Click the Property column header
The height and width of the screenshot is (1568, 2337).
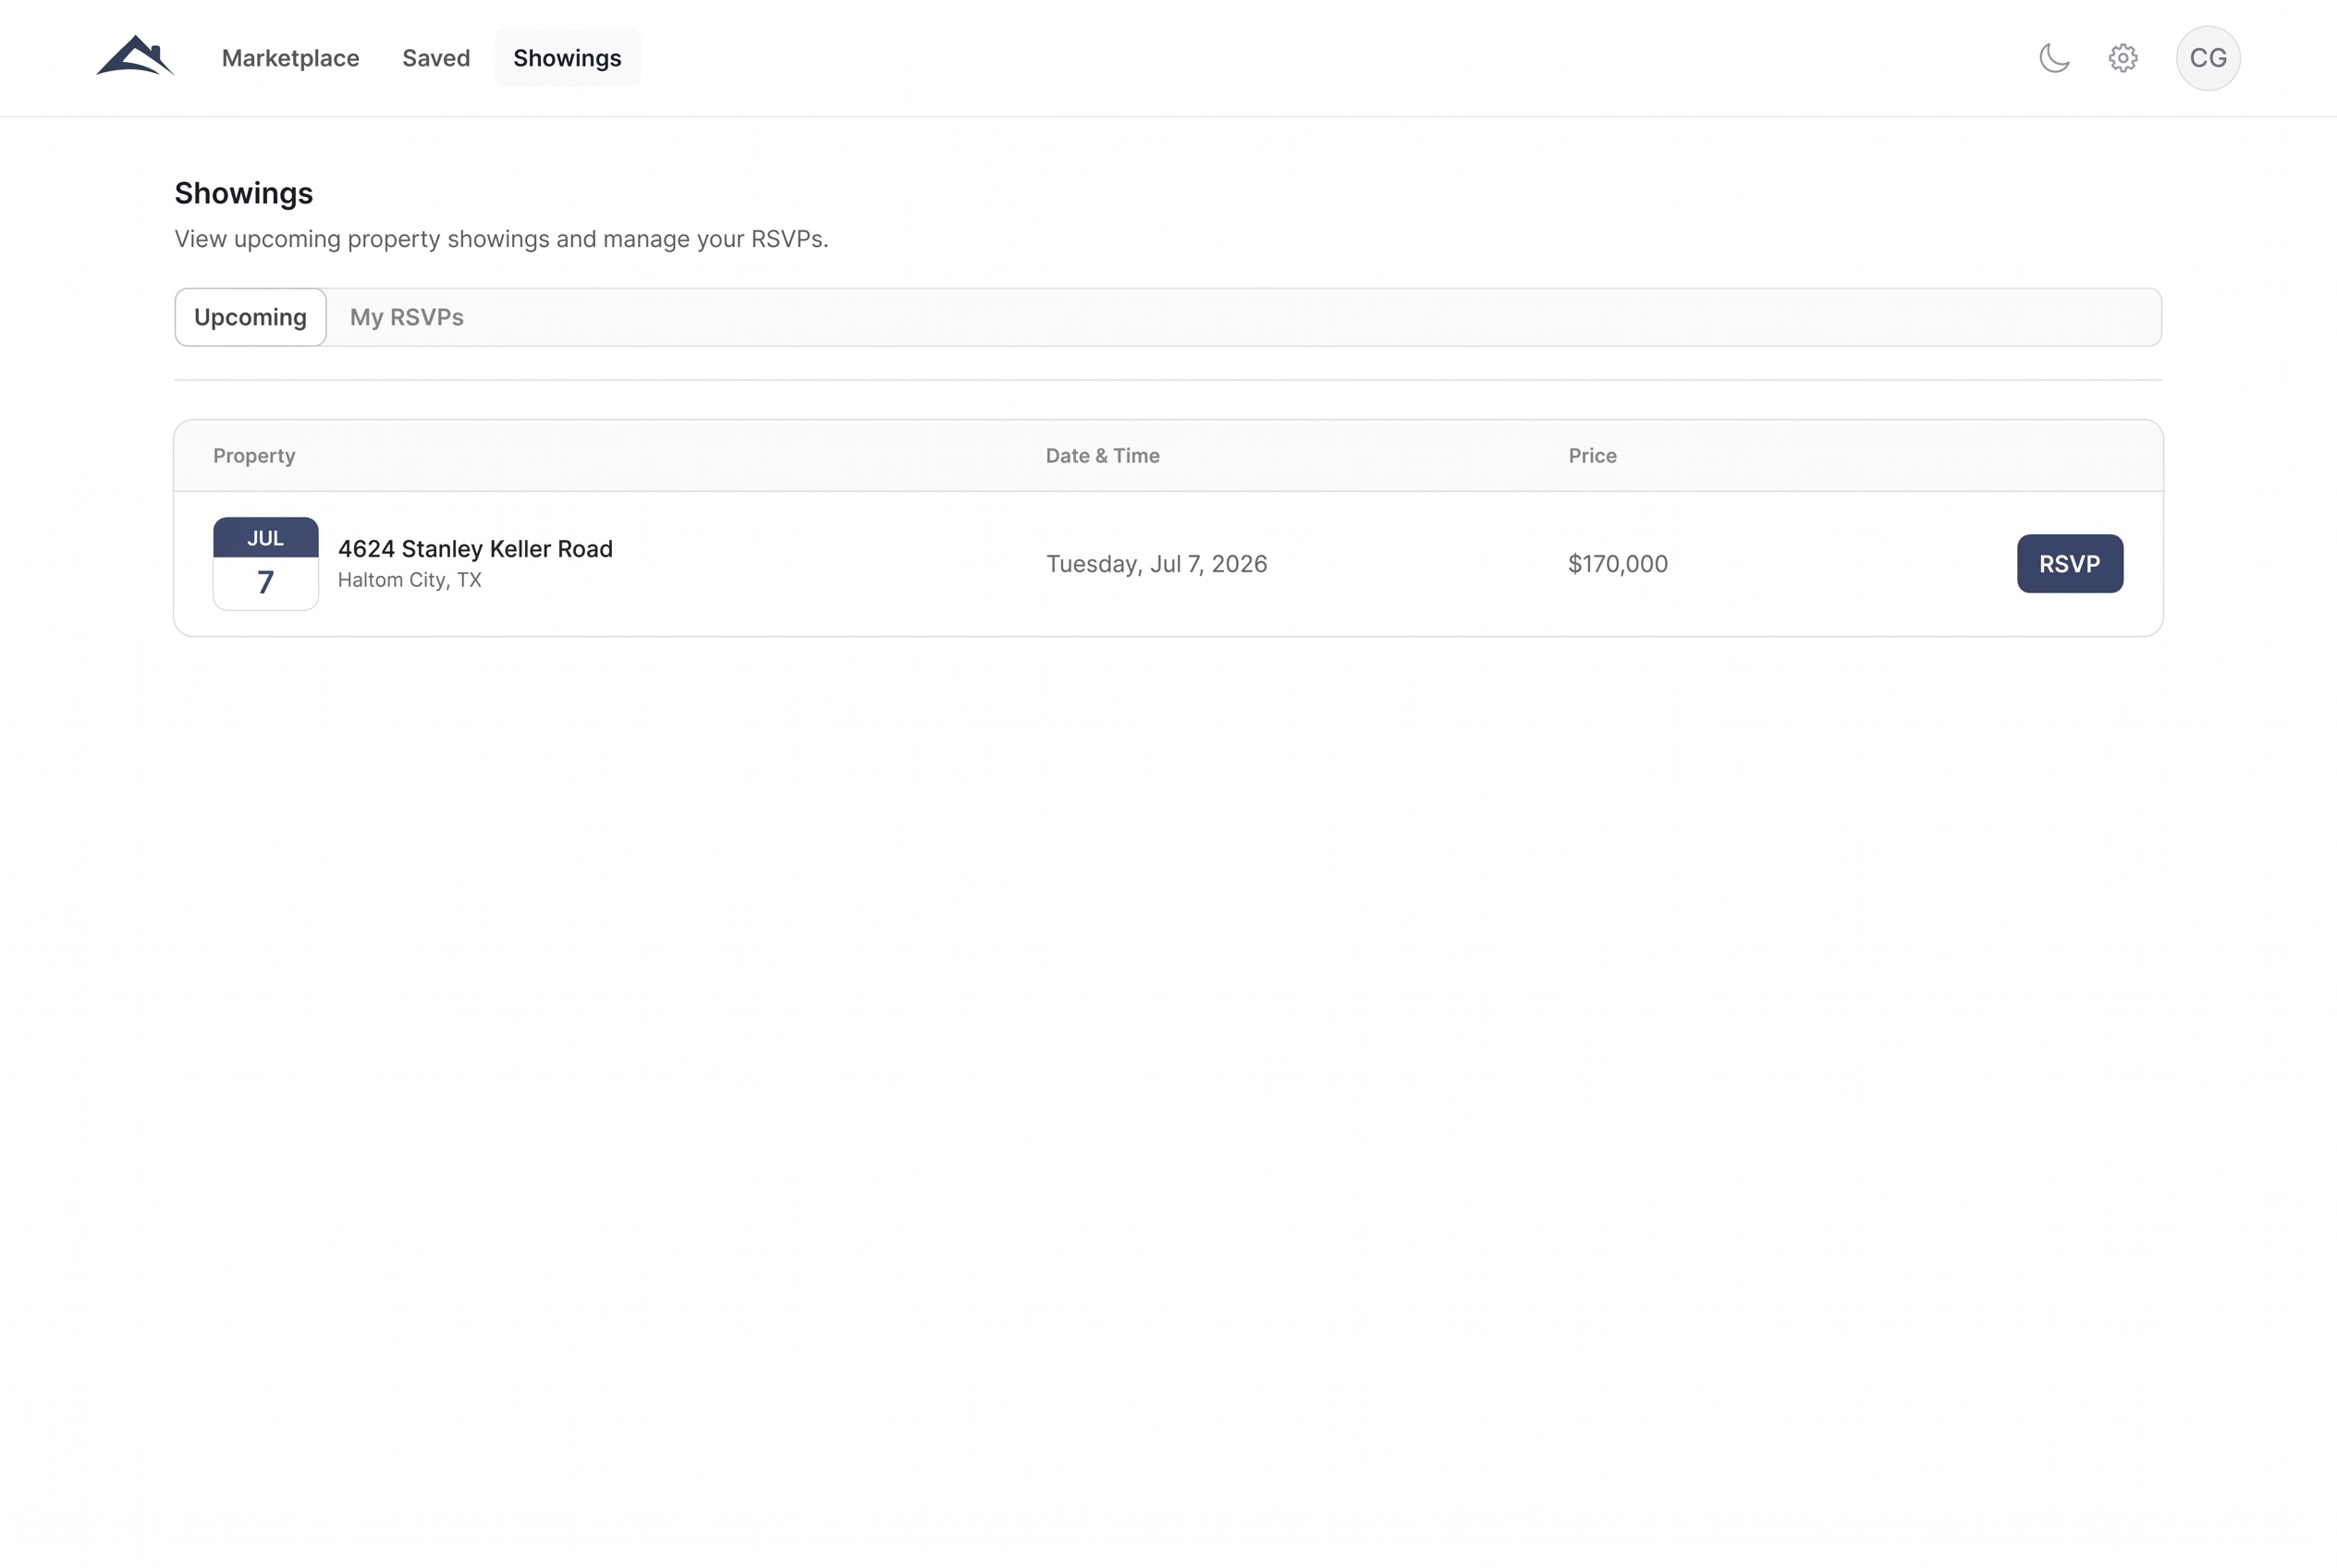coord(254,456)
